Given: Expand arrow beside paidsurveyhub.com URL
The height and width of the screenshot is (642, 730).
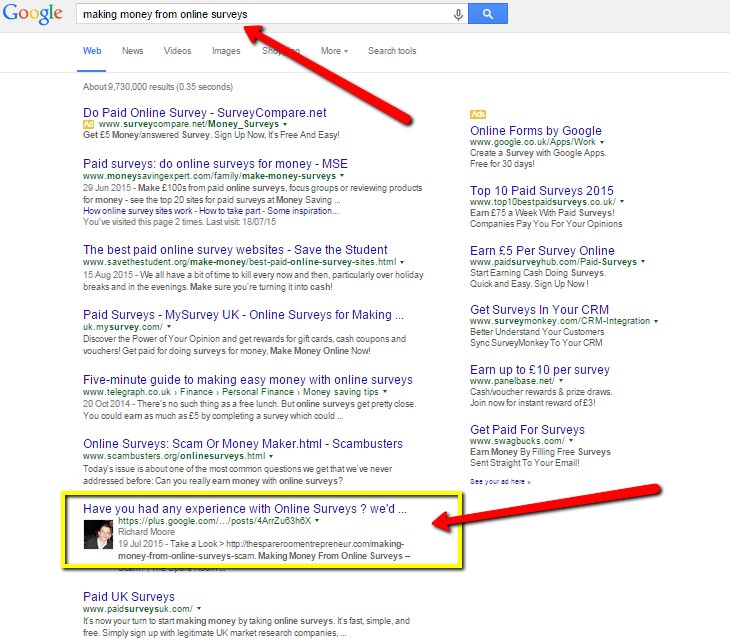Looking at the screenshot, I should [643, 262].
